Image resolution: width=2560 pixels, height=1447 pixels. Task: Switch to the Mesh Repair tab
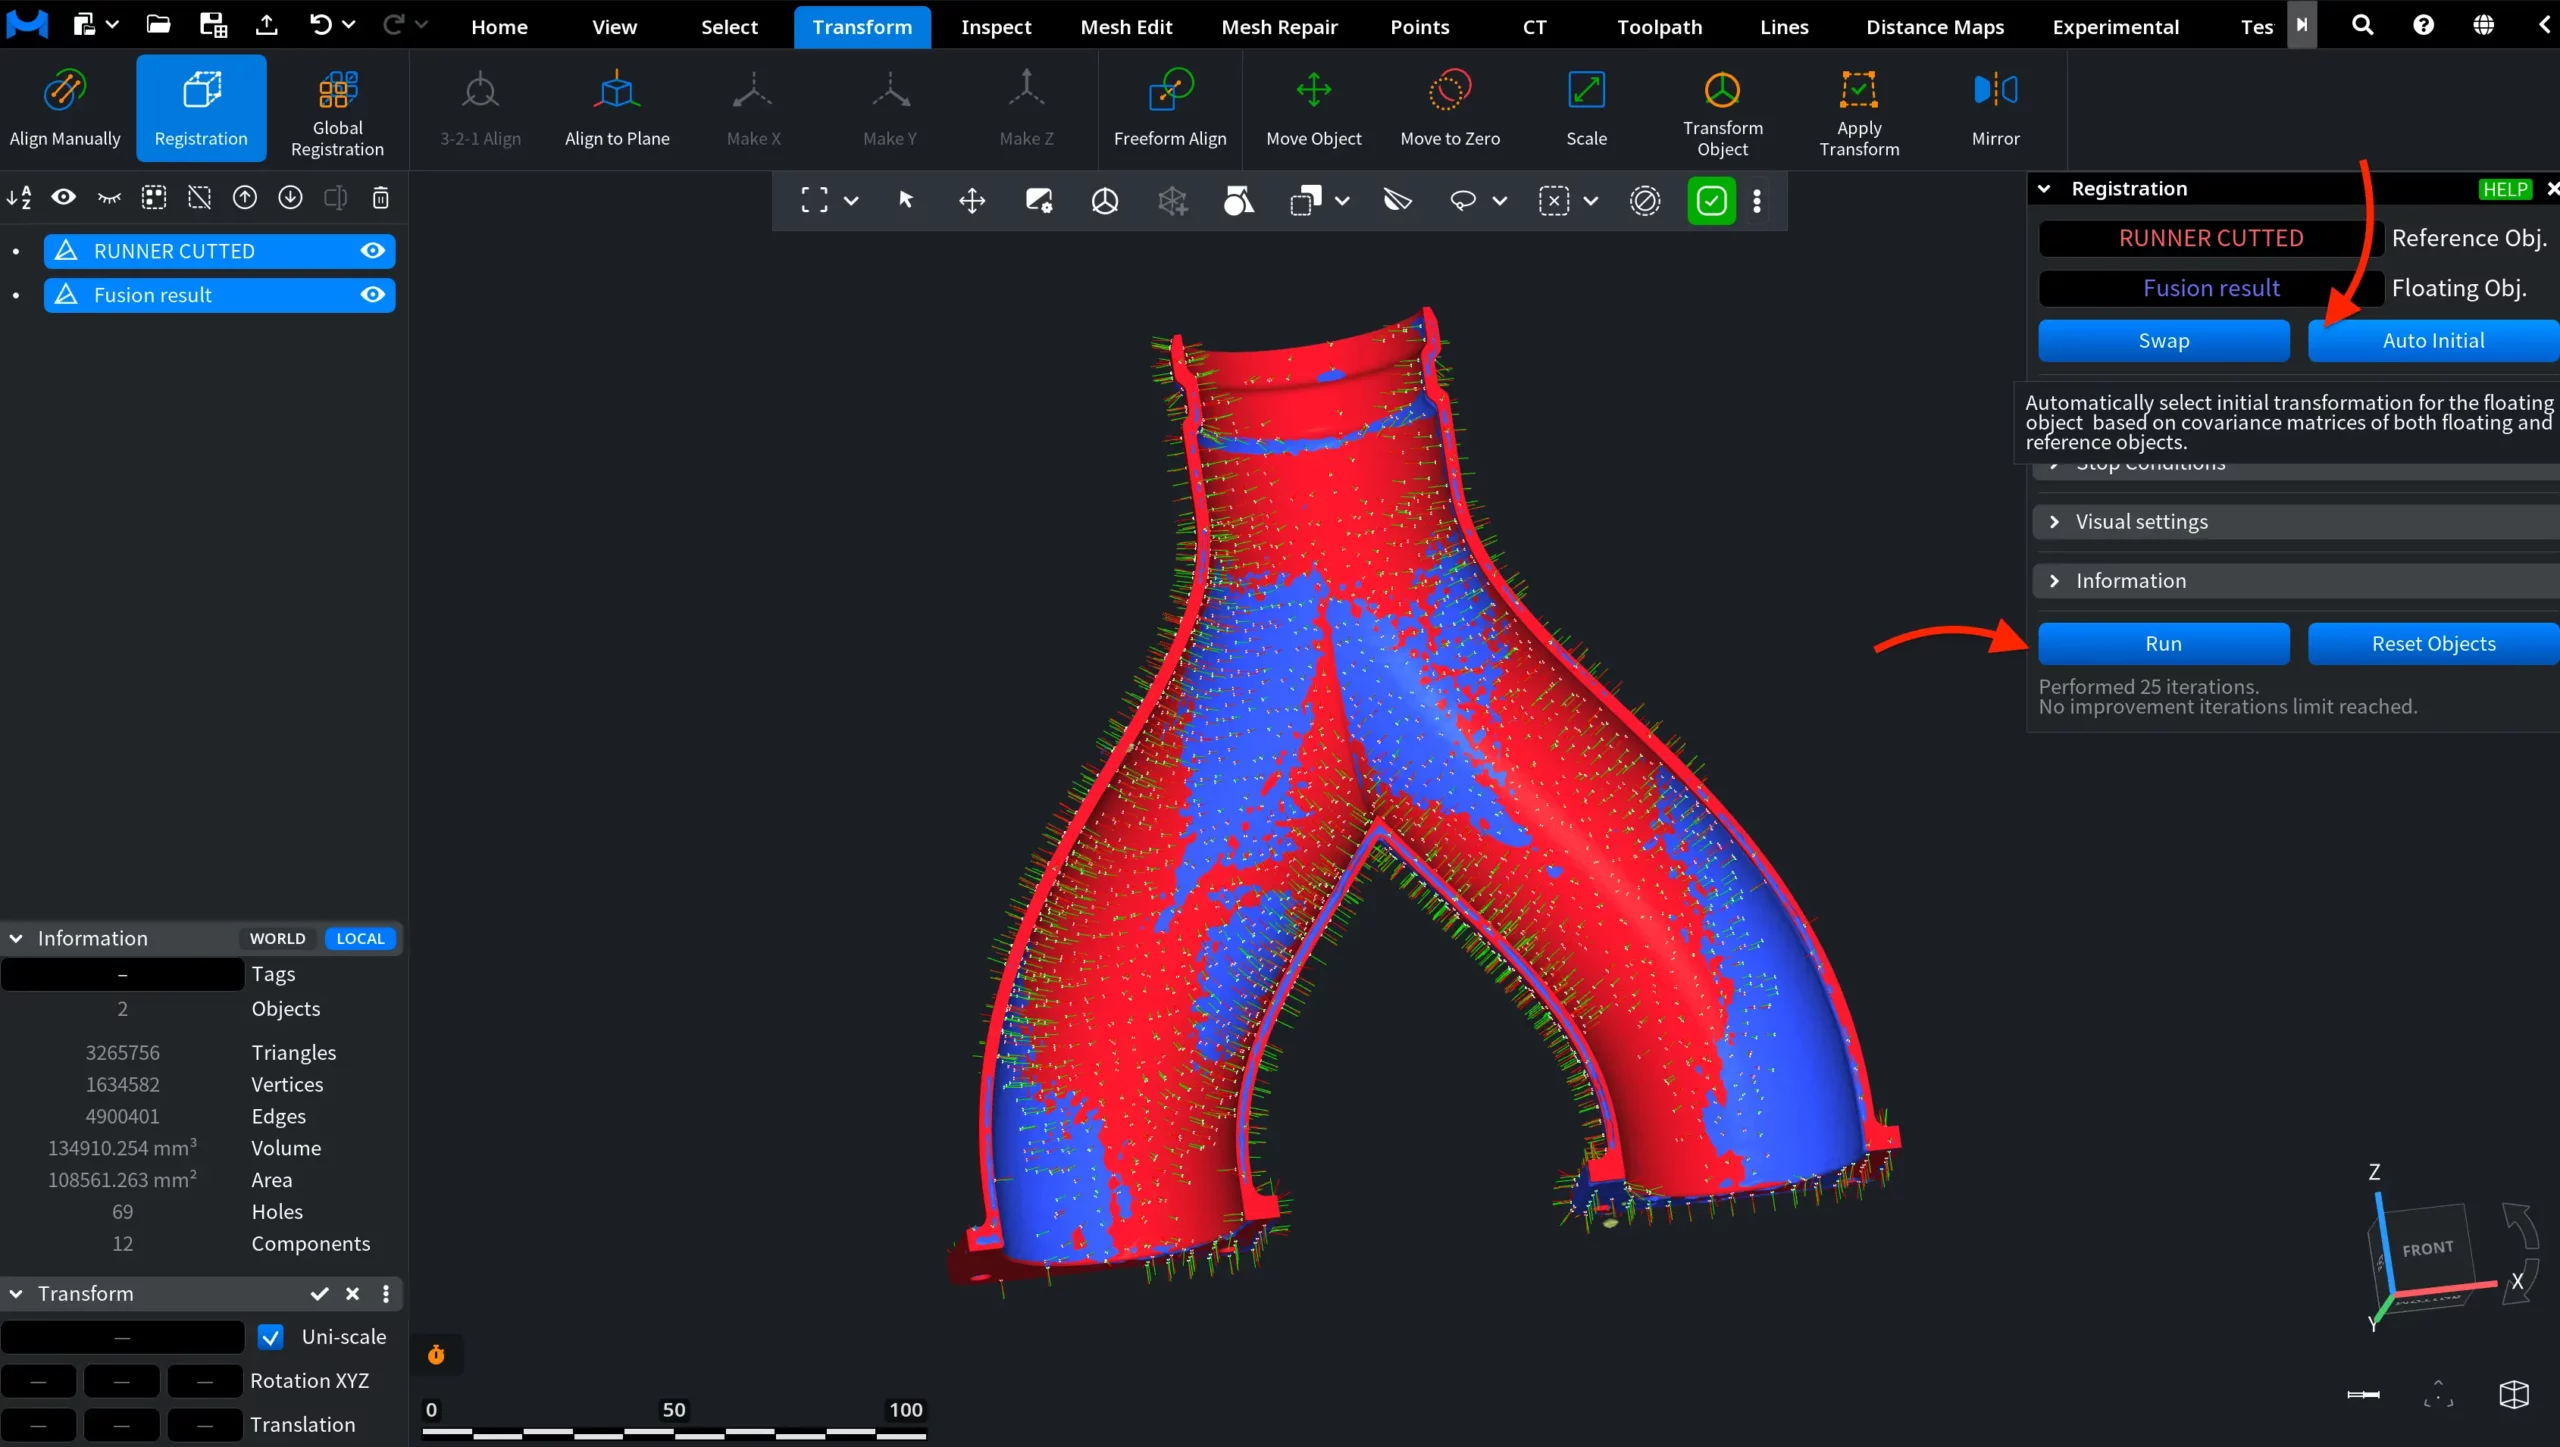[x=1279, y=27]
